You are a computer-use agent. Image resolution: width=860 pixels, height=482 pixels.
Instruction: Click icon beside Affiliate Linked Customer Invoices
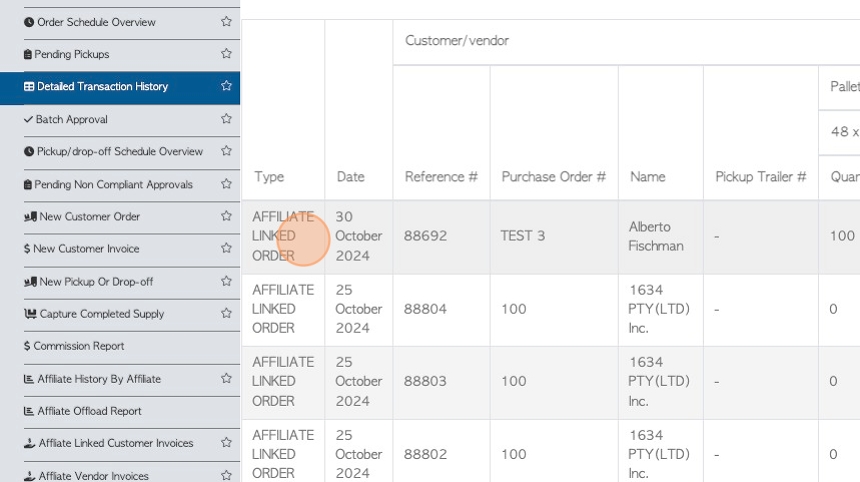(30, 443)
